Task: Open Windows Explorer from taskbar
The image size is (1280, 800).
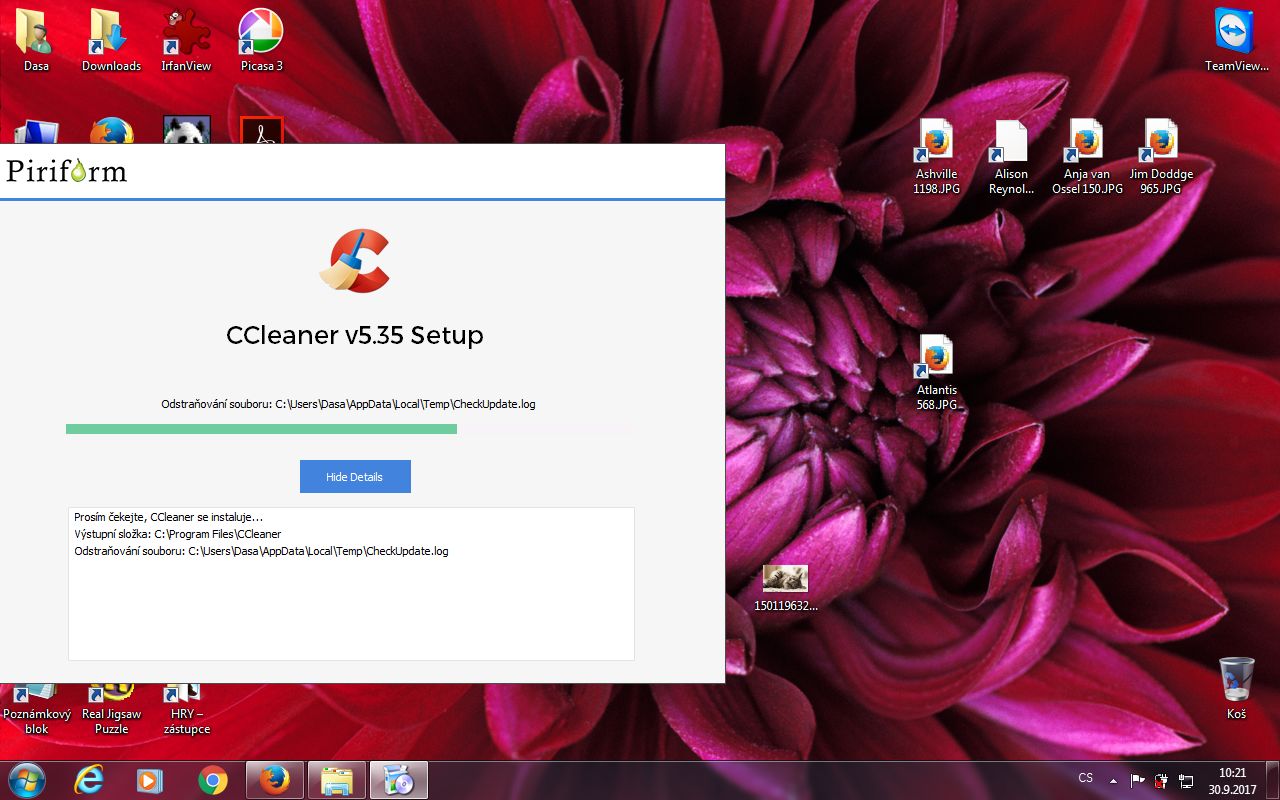Action: coord(336,780)
